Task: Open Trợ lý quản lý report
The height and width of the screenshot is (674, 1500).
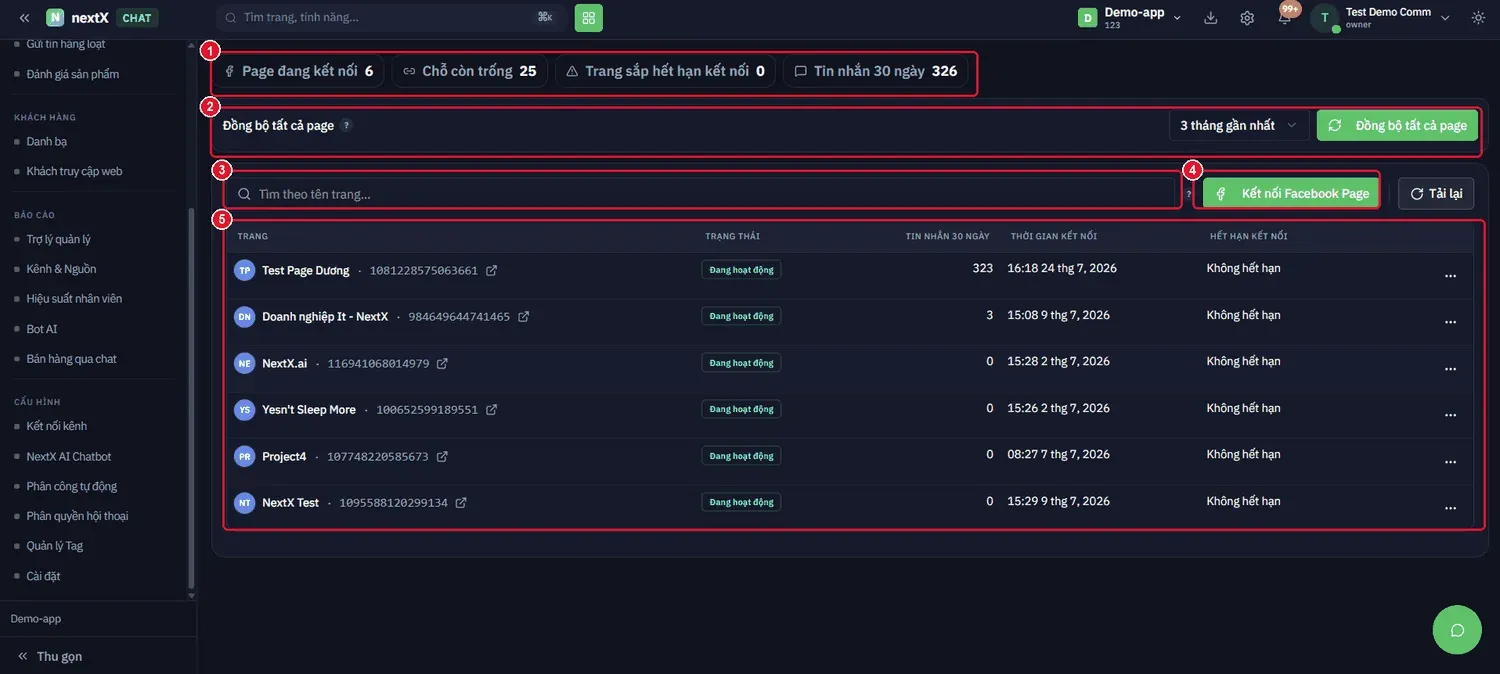Action: pos(58,239)
